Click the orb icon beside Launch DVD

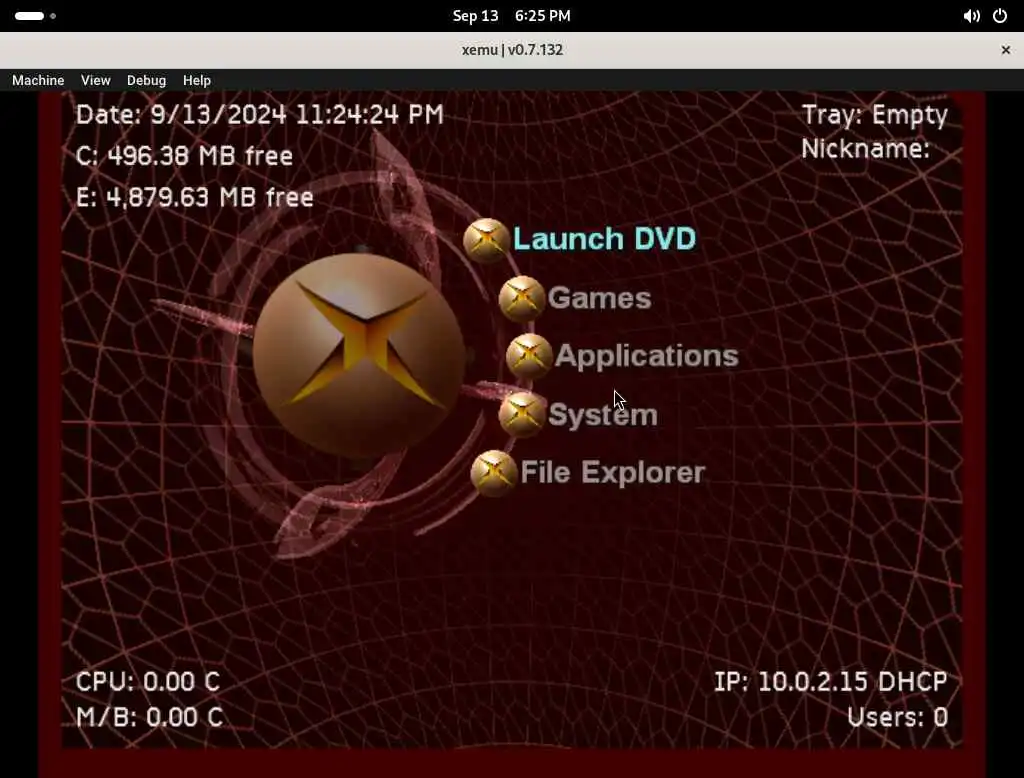(487, 240)
